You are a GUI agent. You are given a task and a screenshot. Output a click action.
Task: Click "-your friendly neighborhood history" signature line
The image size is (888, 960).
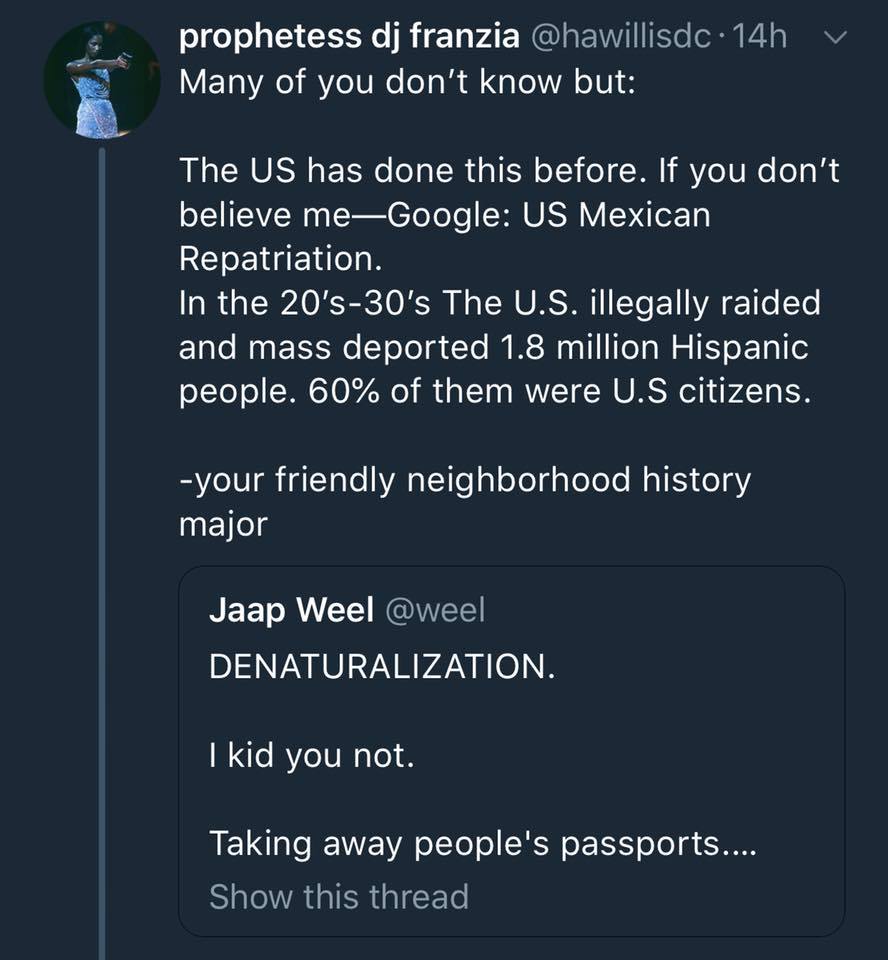click(x=465, y=480)
